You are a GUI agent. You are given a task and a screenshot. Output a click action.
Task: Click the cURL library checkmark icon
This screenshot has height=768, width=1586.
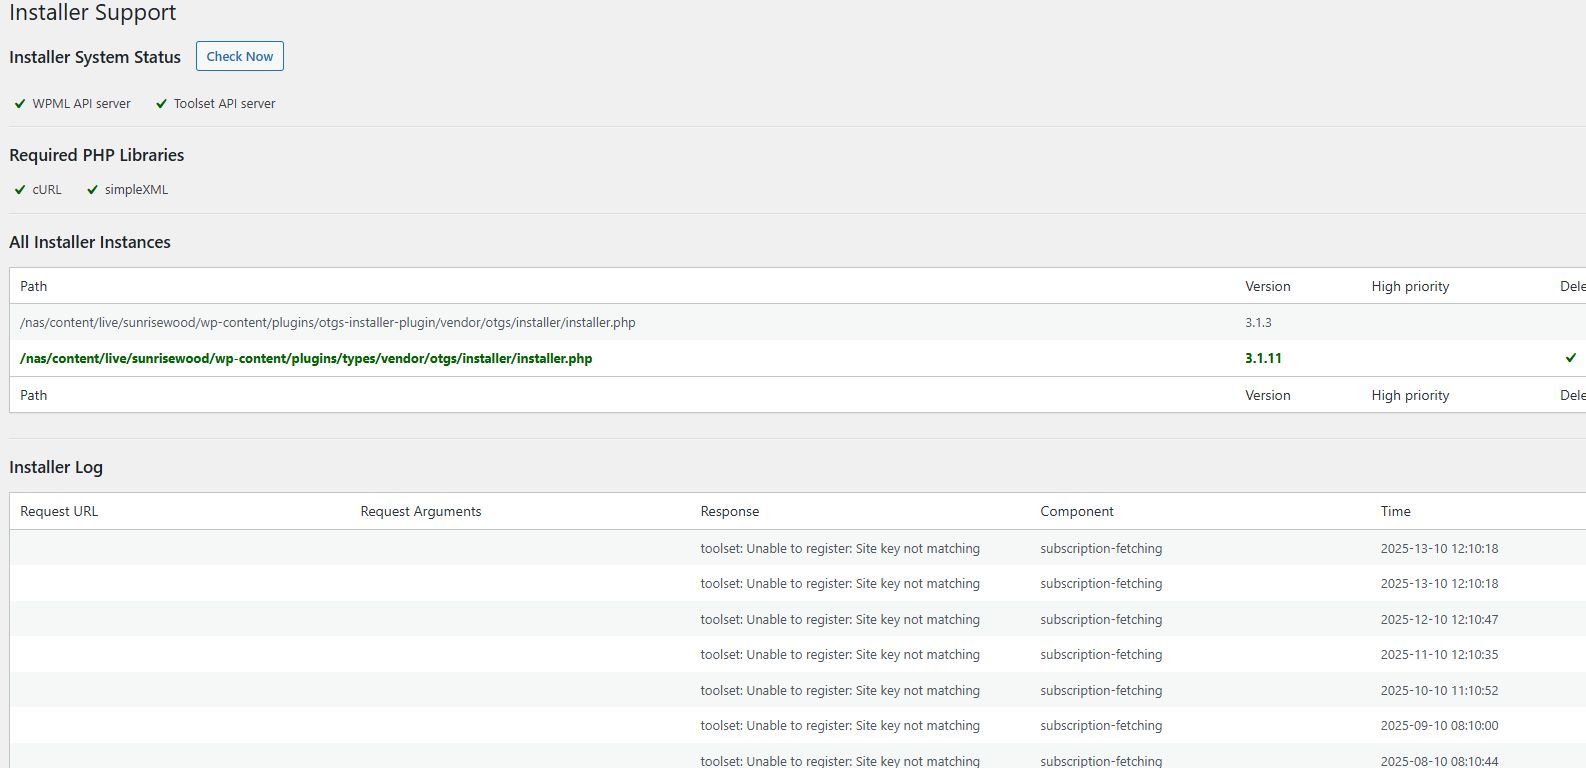[x=20, y=190]
